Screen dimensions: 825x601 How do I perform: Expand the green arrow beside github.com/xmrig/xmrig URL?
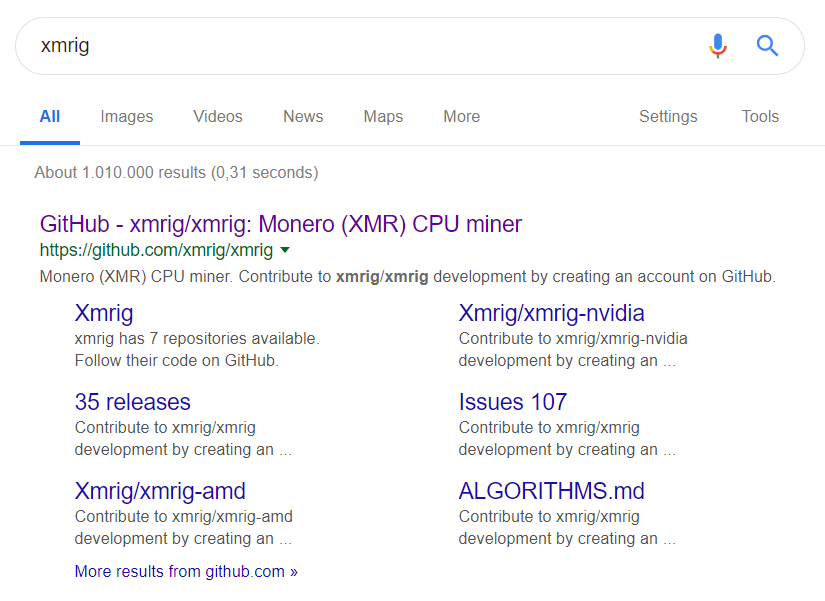coord(285,250)
